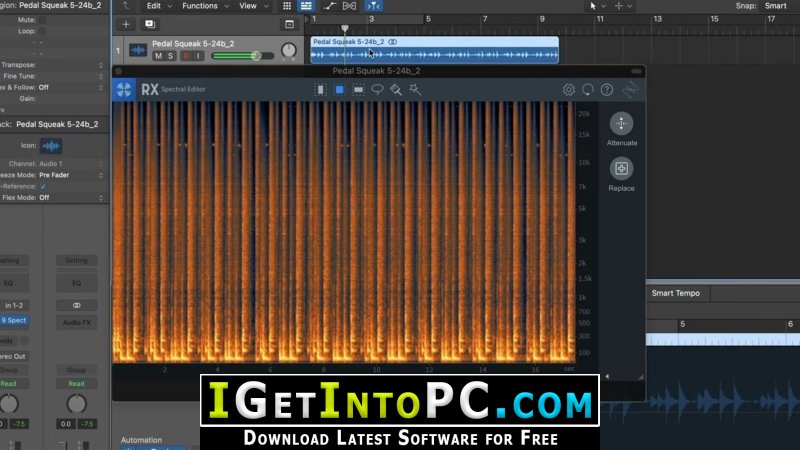800x450 pixels.
Task: Click the right channel strip Group slot
Action: click(x=77, y=370)
